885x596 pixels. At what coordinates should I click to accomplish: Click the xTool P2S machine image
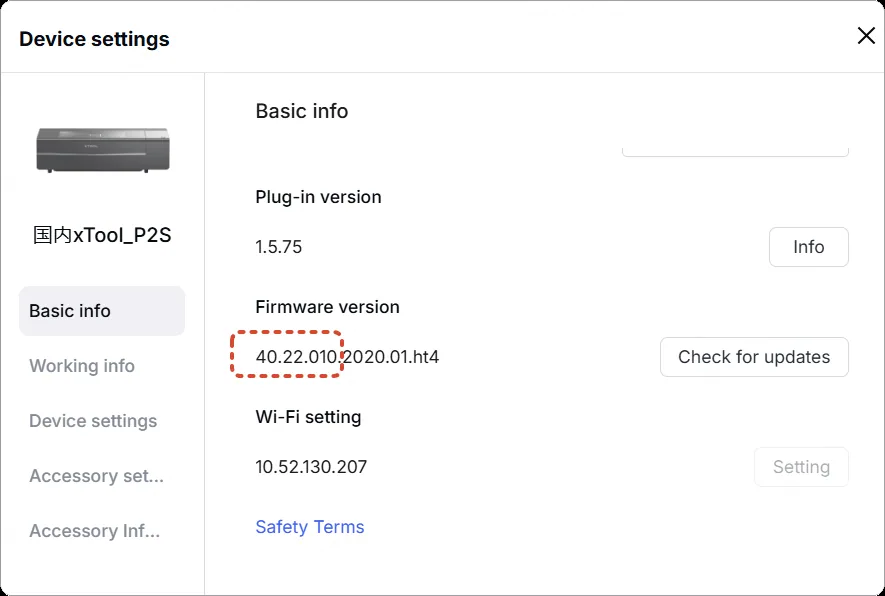click(103, 150)
